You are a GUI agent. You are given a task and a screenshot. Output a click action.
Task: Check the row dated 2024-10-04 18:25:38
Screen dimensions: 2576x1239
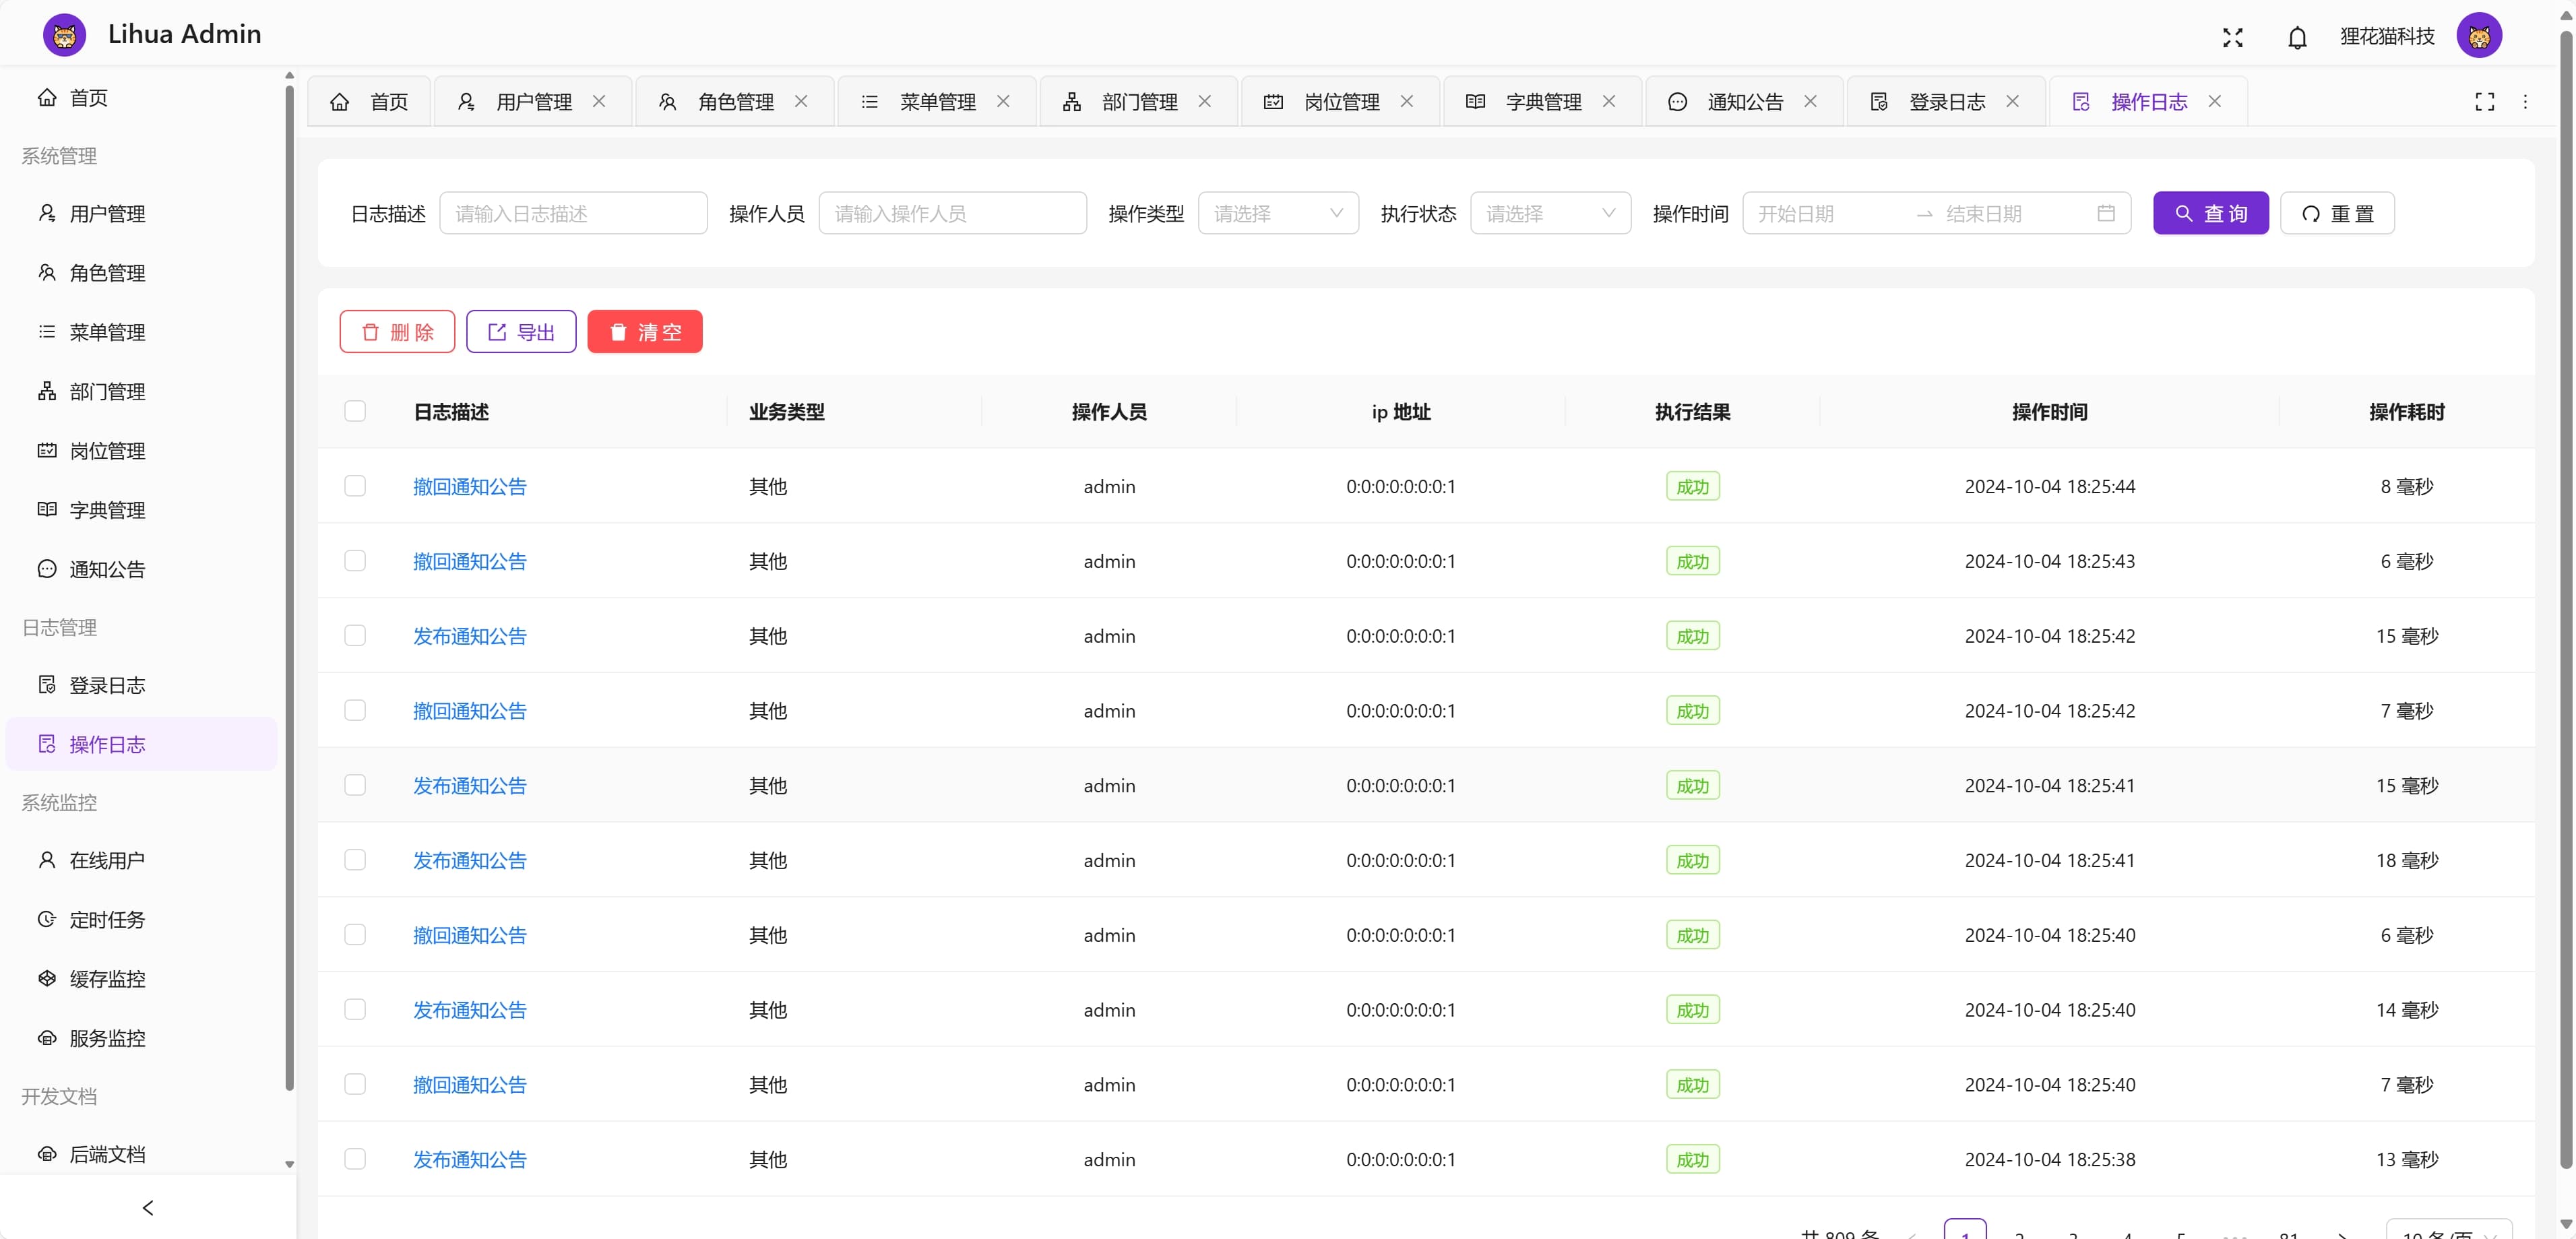pyautogui.click(x=355, y=1159)
